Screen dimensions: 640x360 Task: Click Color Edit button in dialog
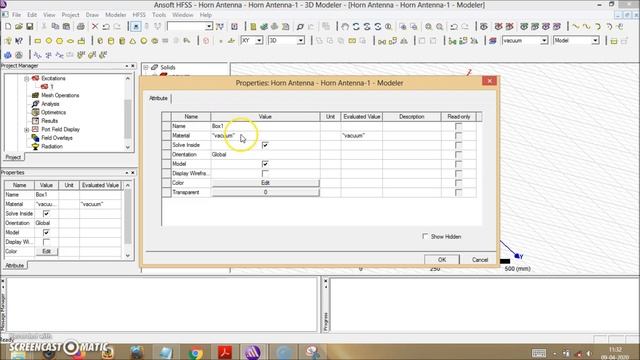[265, 183]
